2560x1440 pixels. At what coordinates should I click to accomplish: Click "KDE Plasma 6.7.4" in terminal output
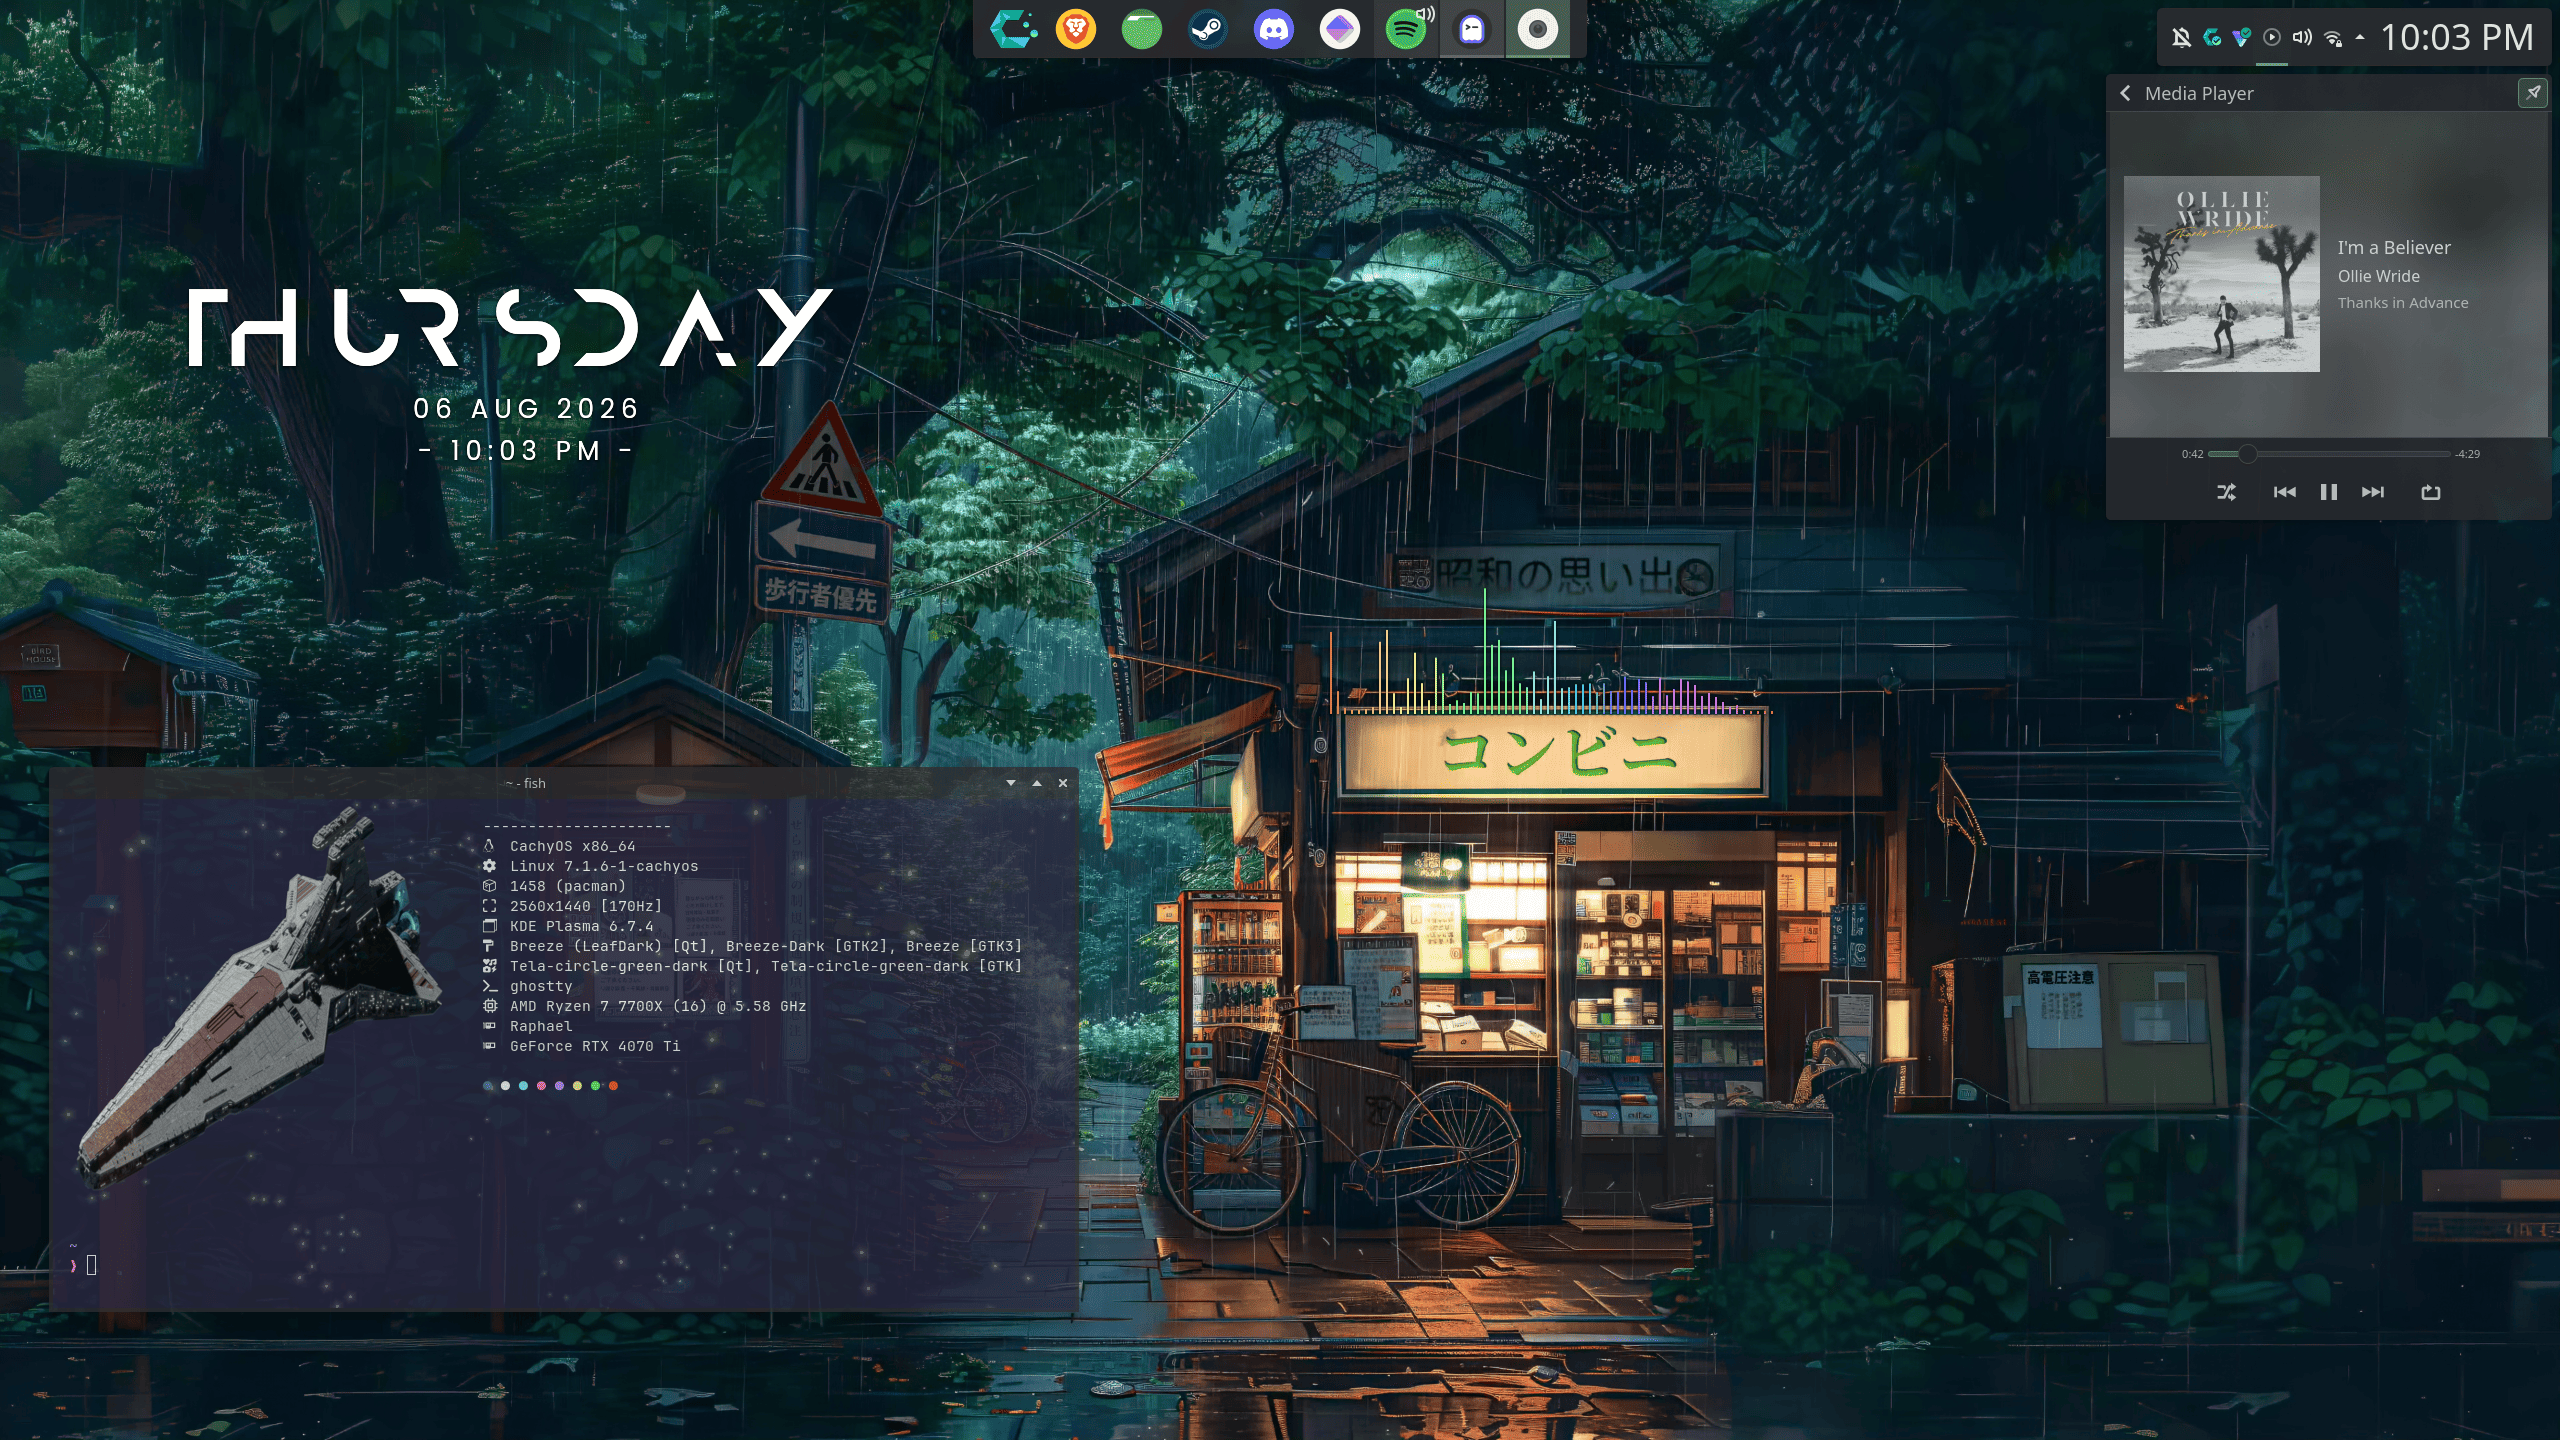(582, 926)
